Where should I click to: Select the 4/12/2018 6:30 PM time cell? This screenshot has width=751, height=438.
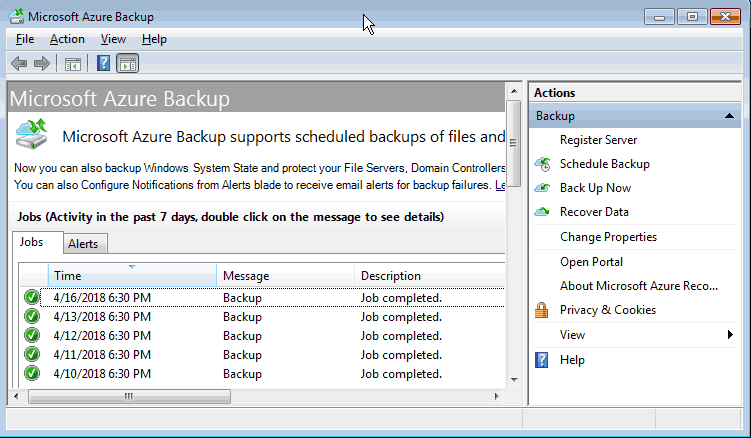(102, 335)
